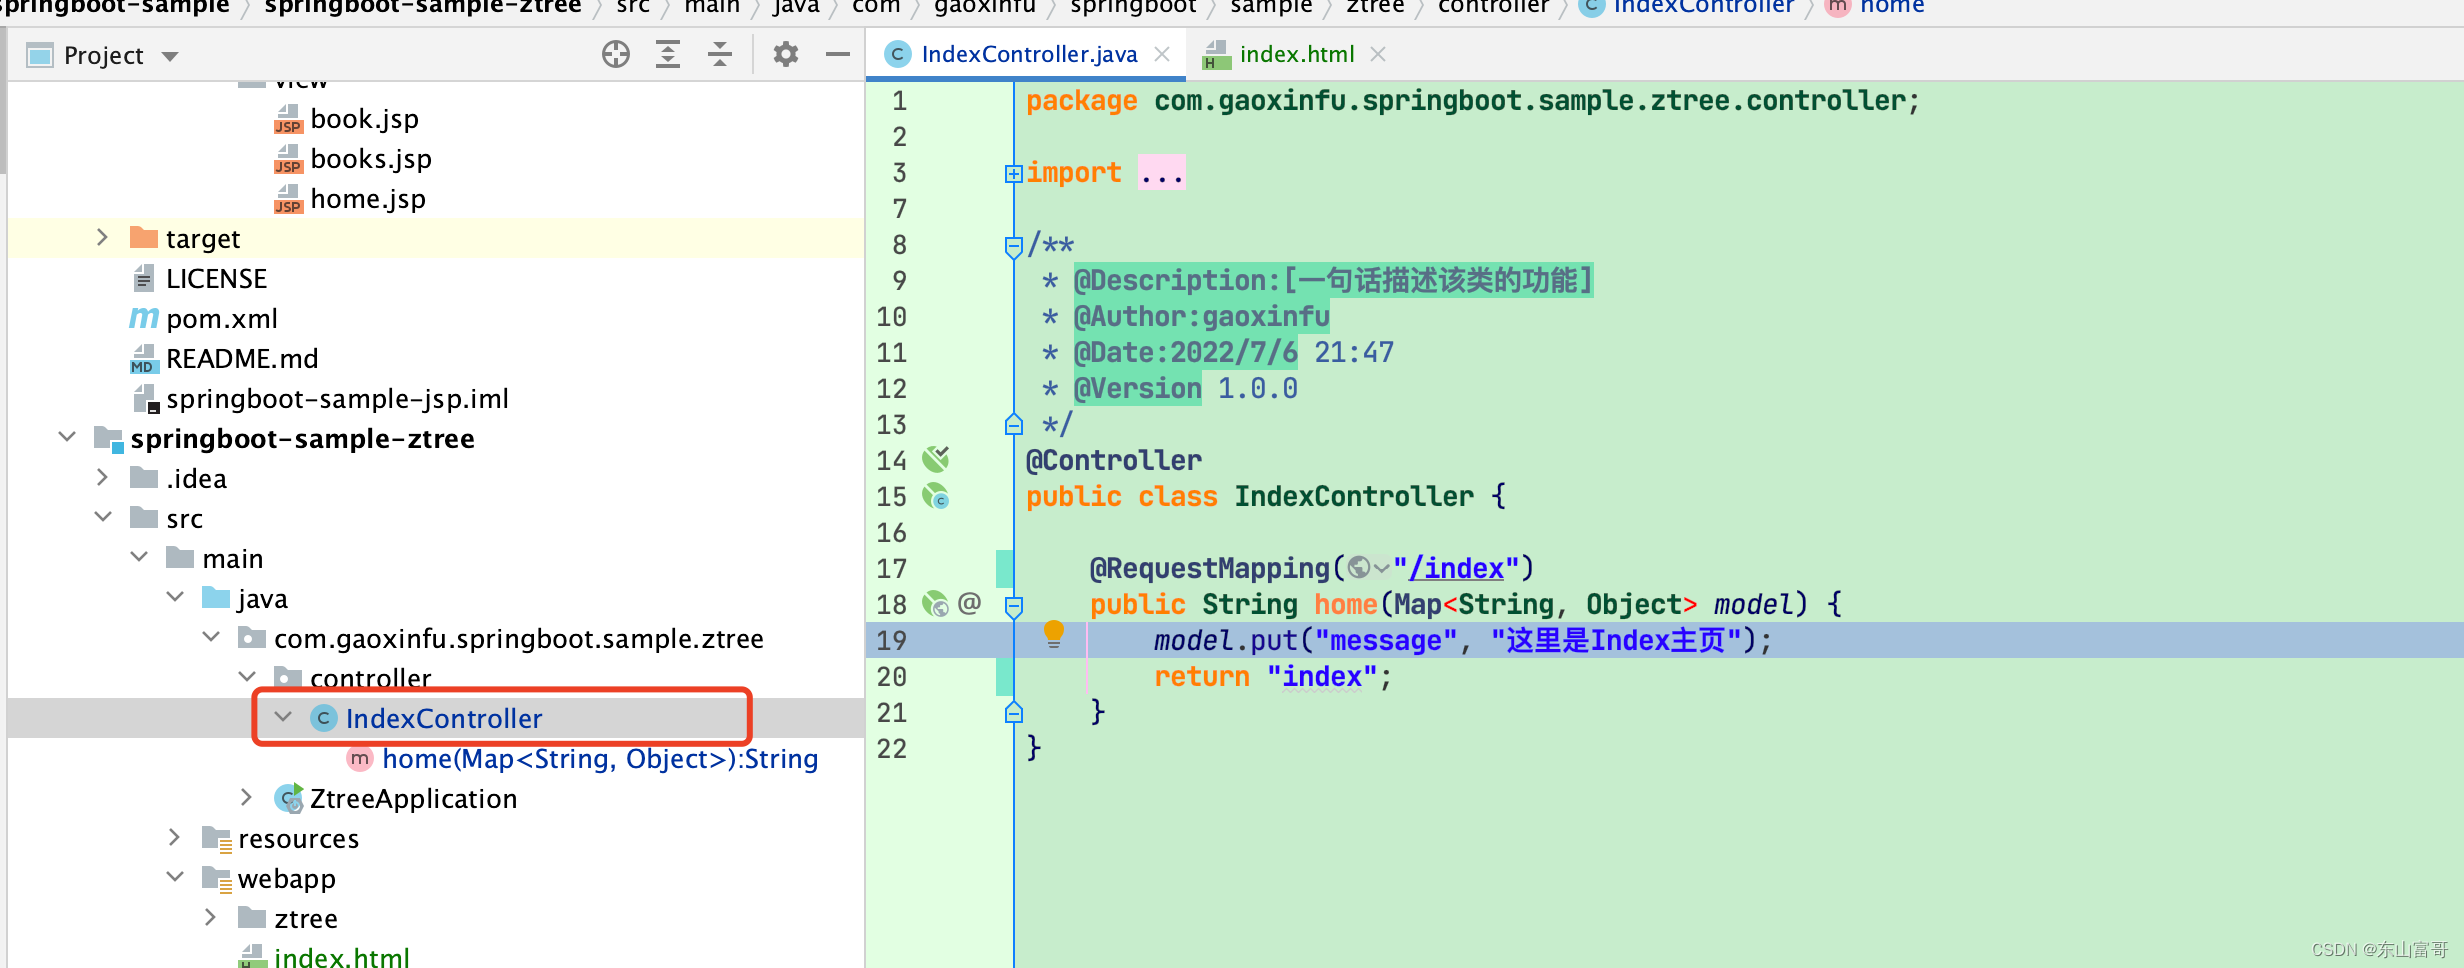Open books.jsp in the project tree

pyautogui.click(x=371, y=159)
